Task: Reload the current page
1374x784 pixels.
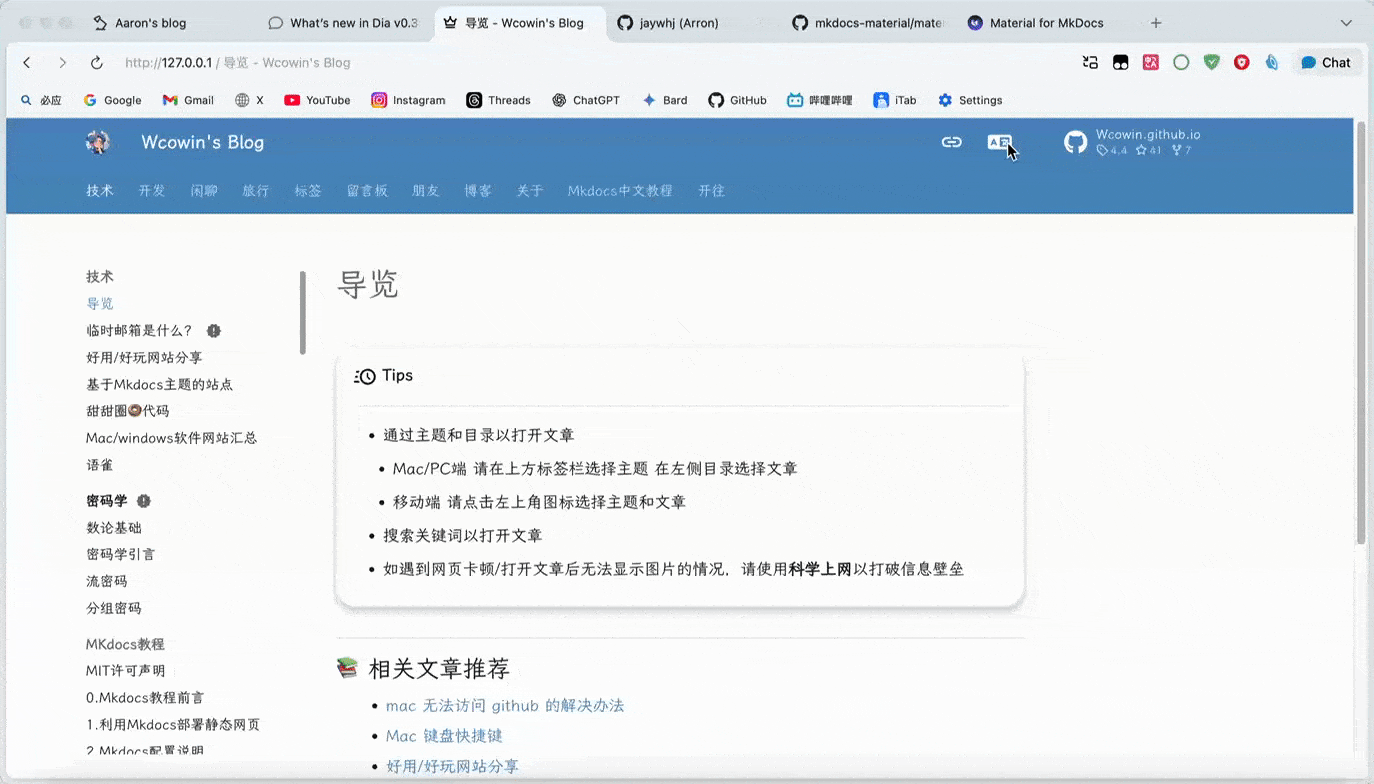Action: coord(96,61)
